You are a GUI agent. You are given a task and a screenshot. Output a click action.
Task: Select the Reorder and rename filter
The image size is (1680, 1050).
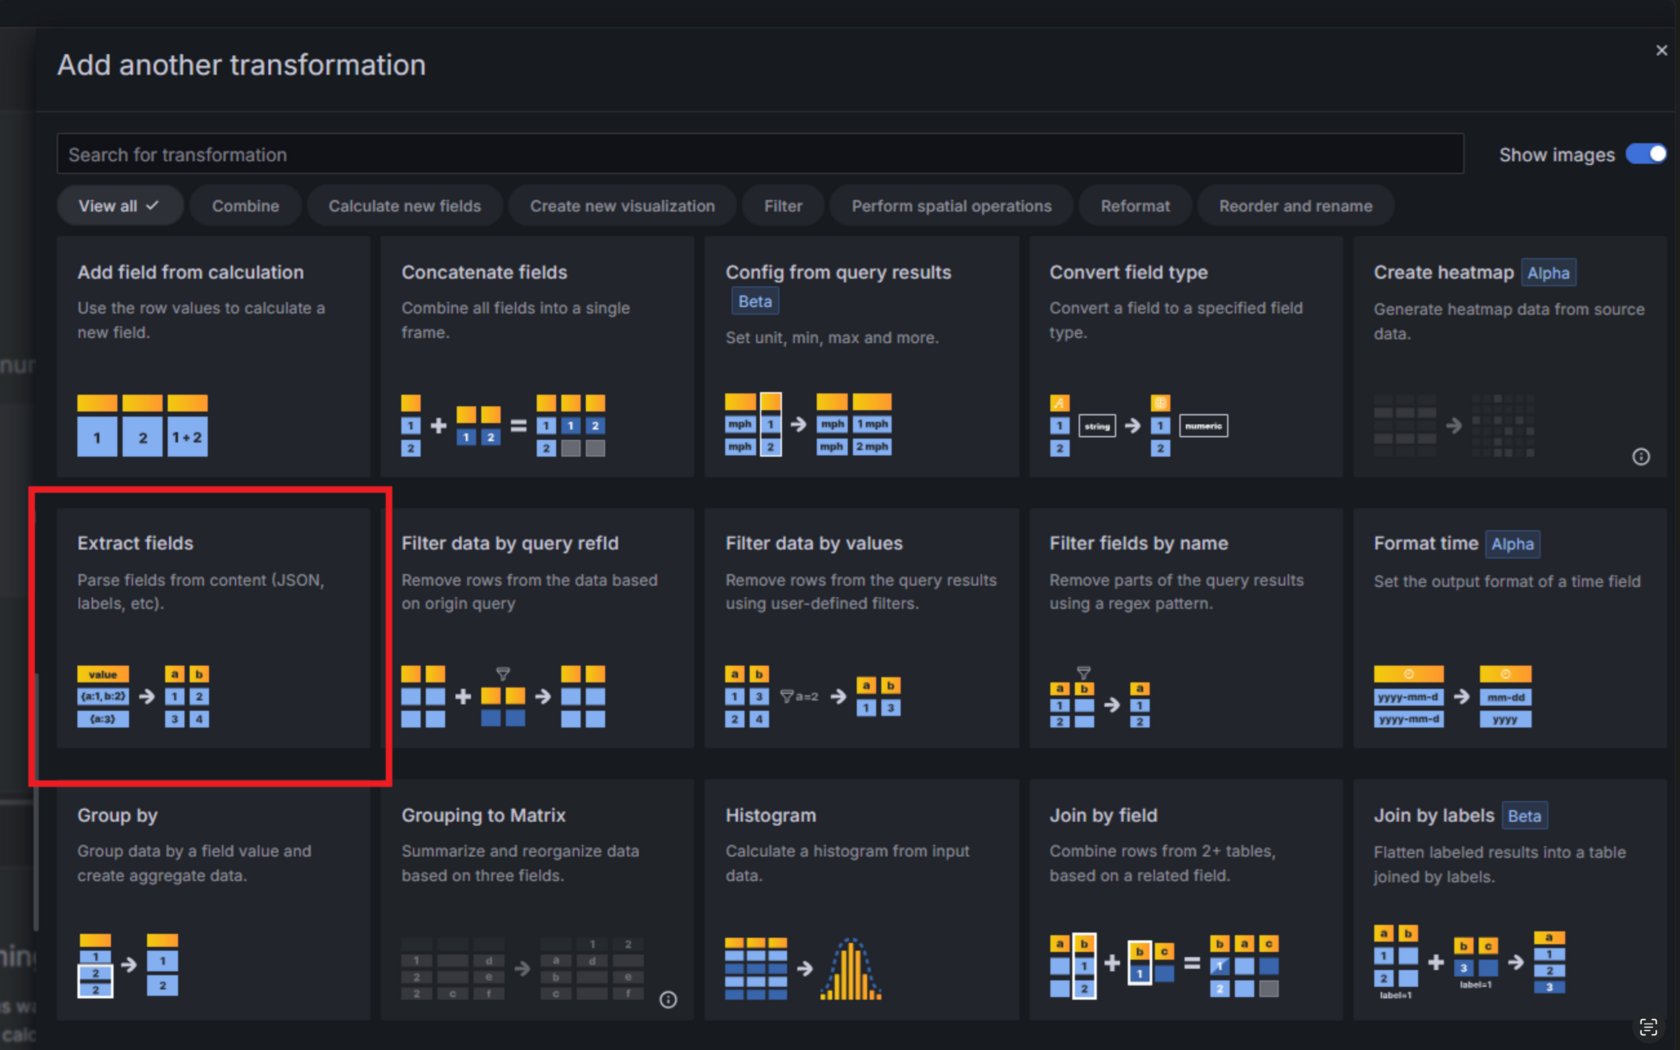pyautogui.click(x=1295, y=206)
